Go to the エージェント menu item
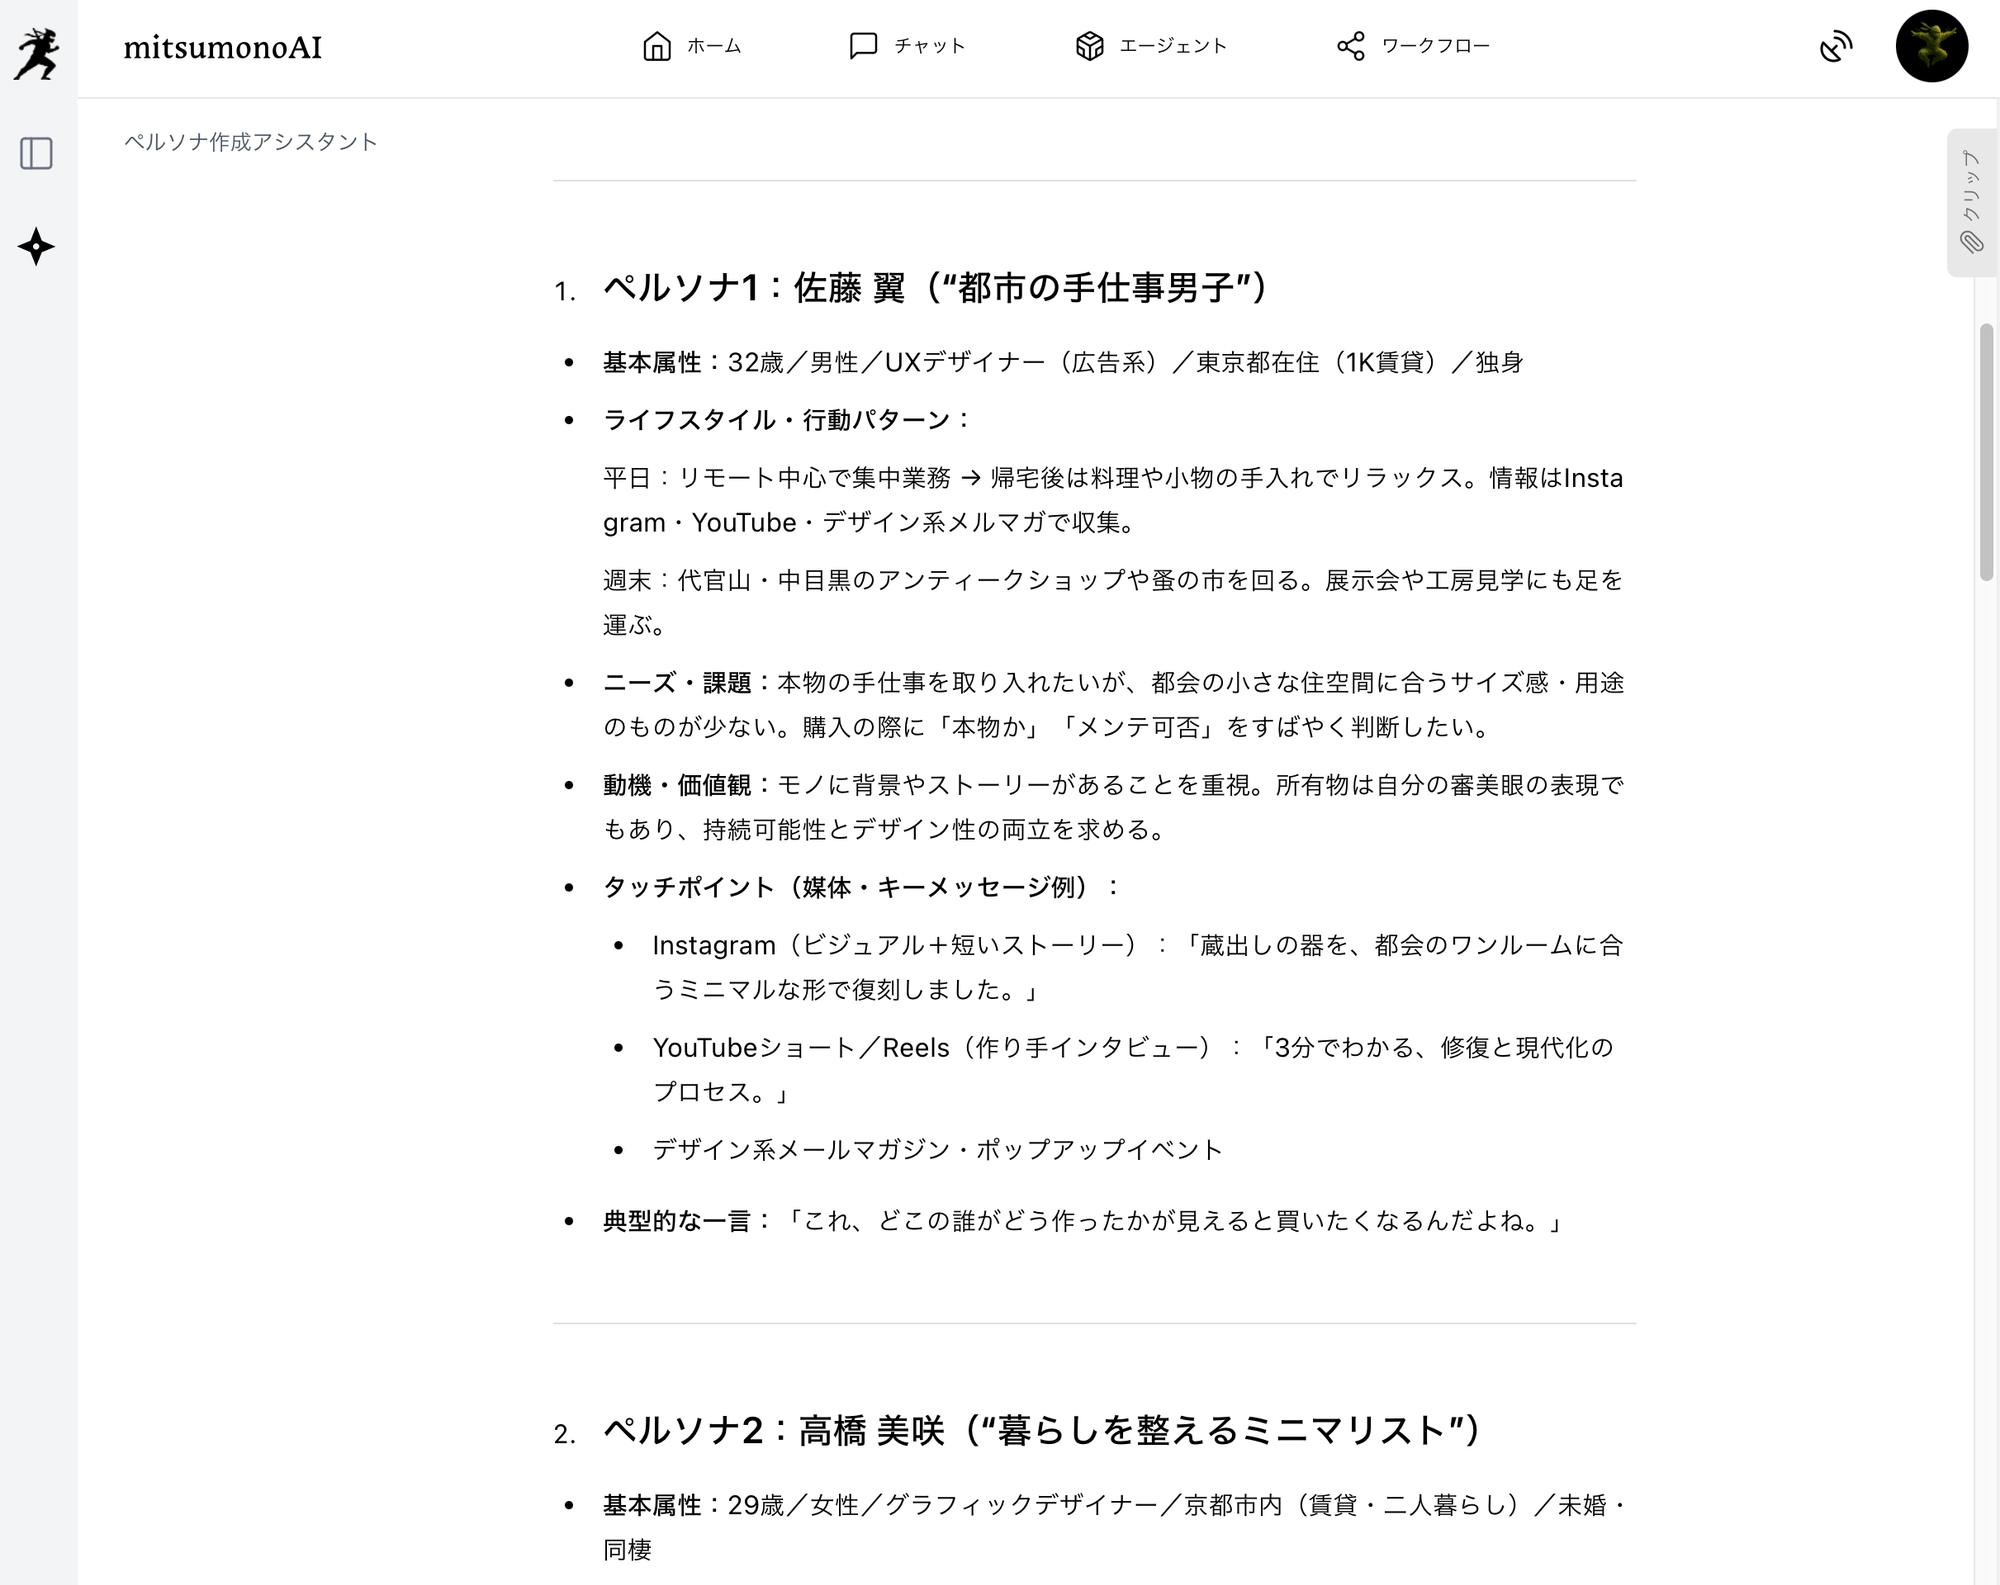 click(1173, 46)
